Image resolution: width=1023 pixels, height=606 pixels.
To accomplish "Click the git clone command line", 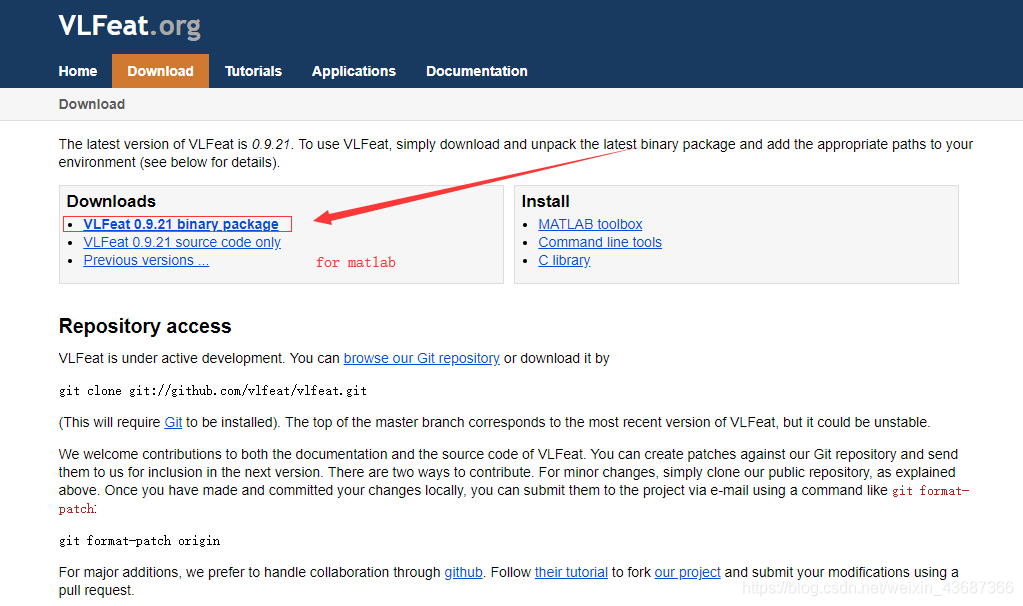I will tap(213, 391).
